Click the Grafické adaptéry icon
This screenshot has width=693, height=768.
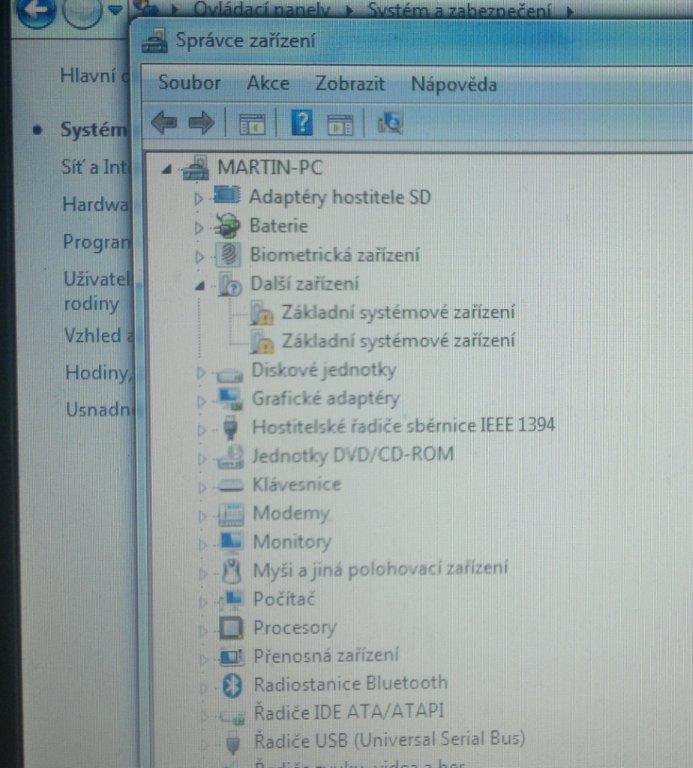(x=230, y=399)
